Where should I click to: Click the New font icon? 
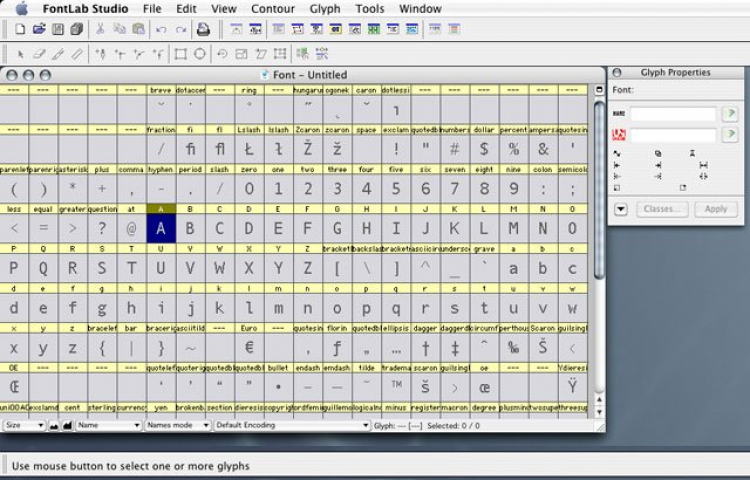pyautogui.click(x=20, y=29)
